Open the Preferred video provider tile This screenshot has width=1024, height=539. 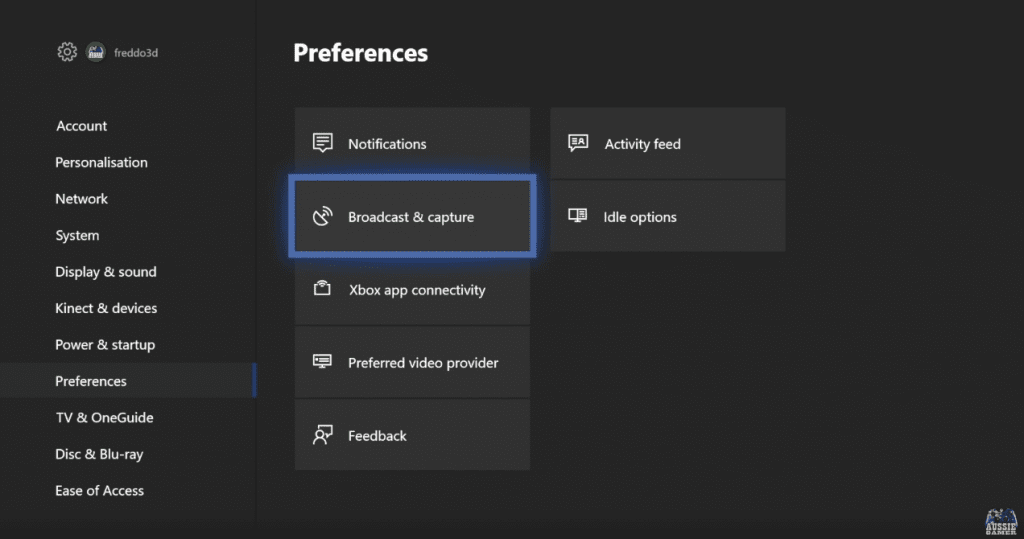[412, 363]
